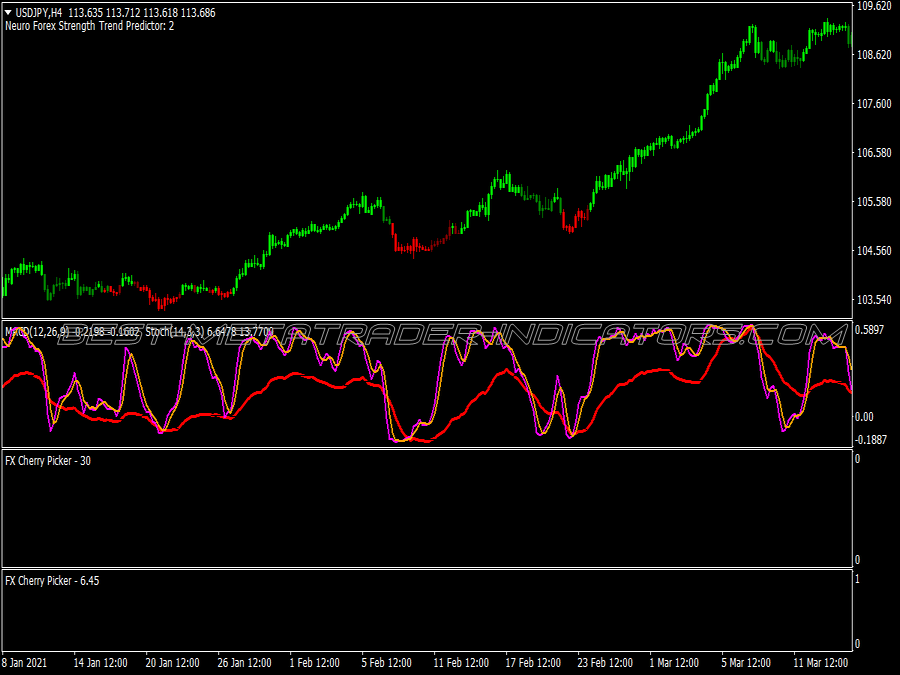
Task: Select the 0.5897 oscillator scale value
Action: pos(870,329)
